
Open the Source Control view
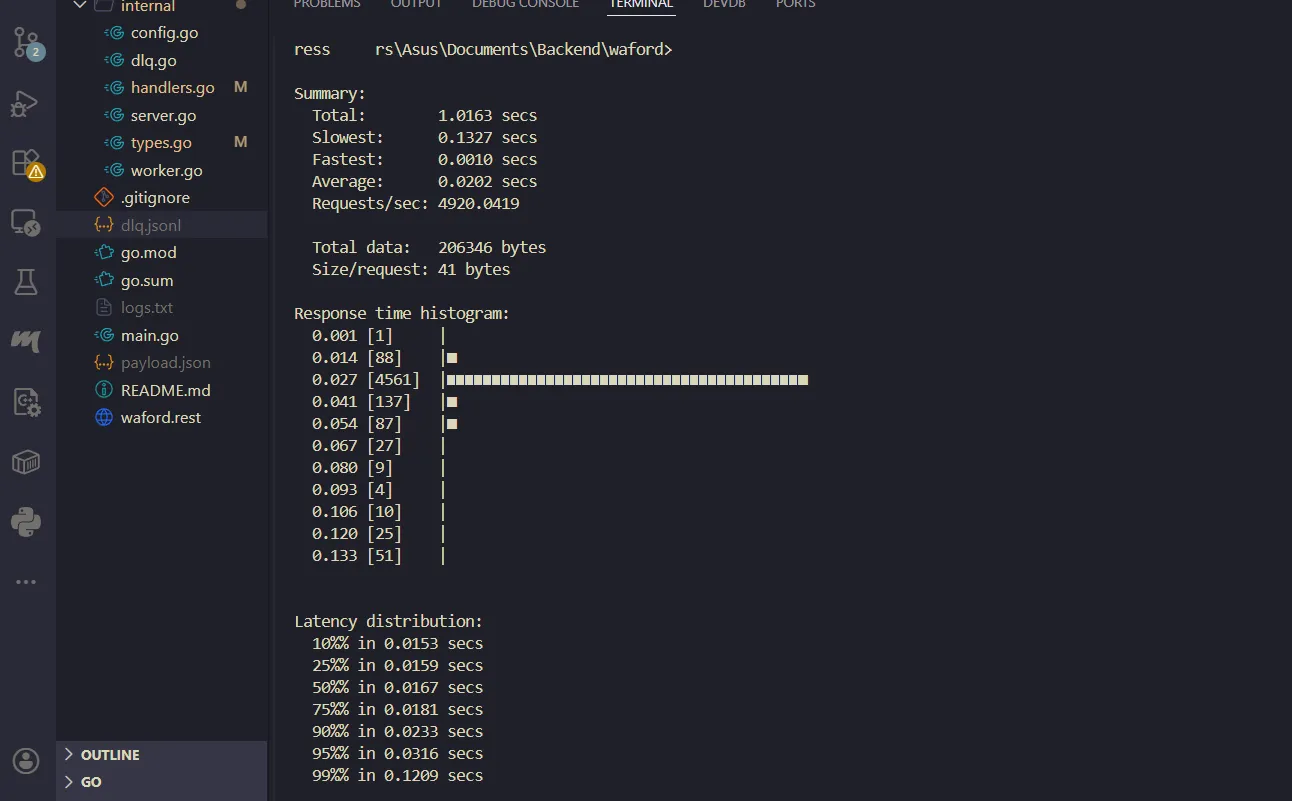point(26,43)
